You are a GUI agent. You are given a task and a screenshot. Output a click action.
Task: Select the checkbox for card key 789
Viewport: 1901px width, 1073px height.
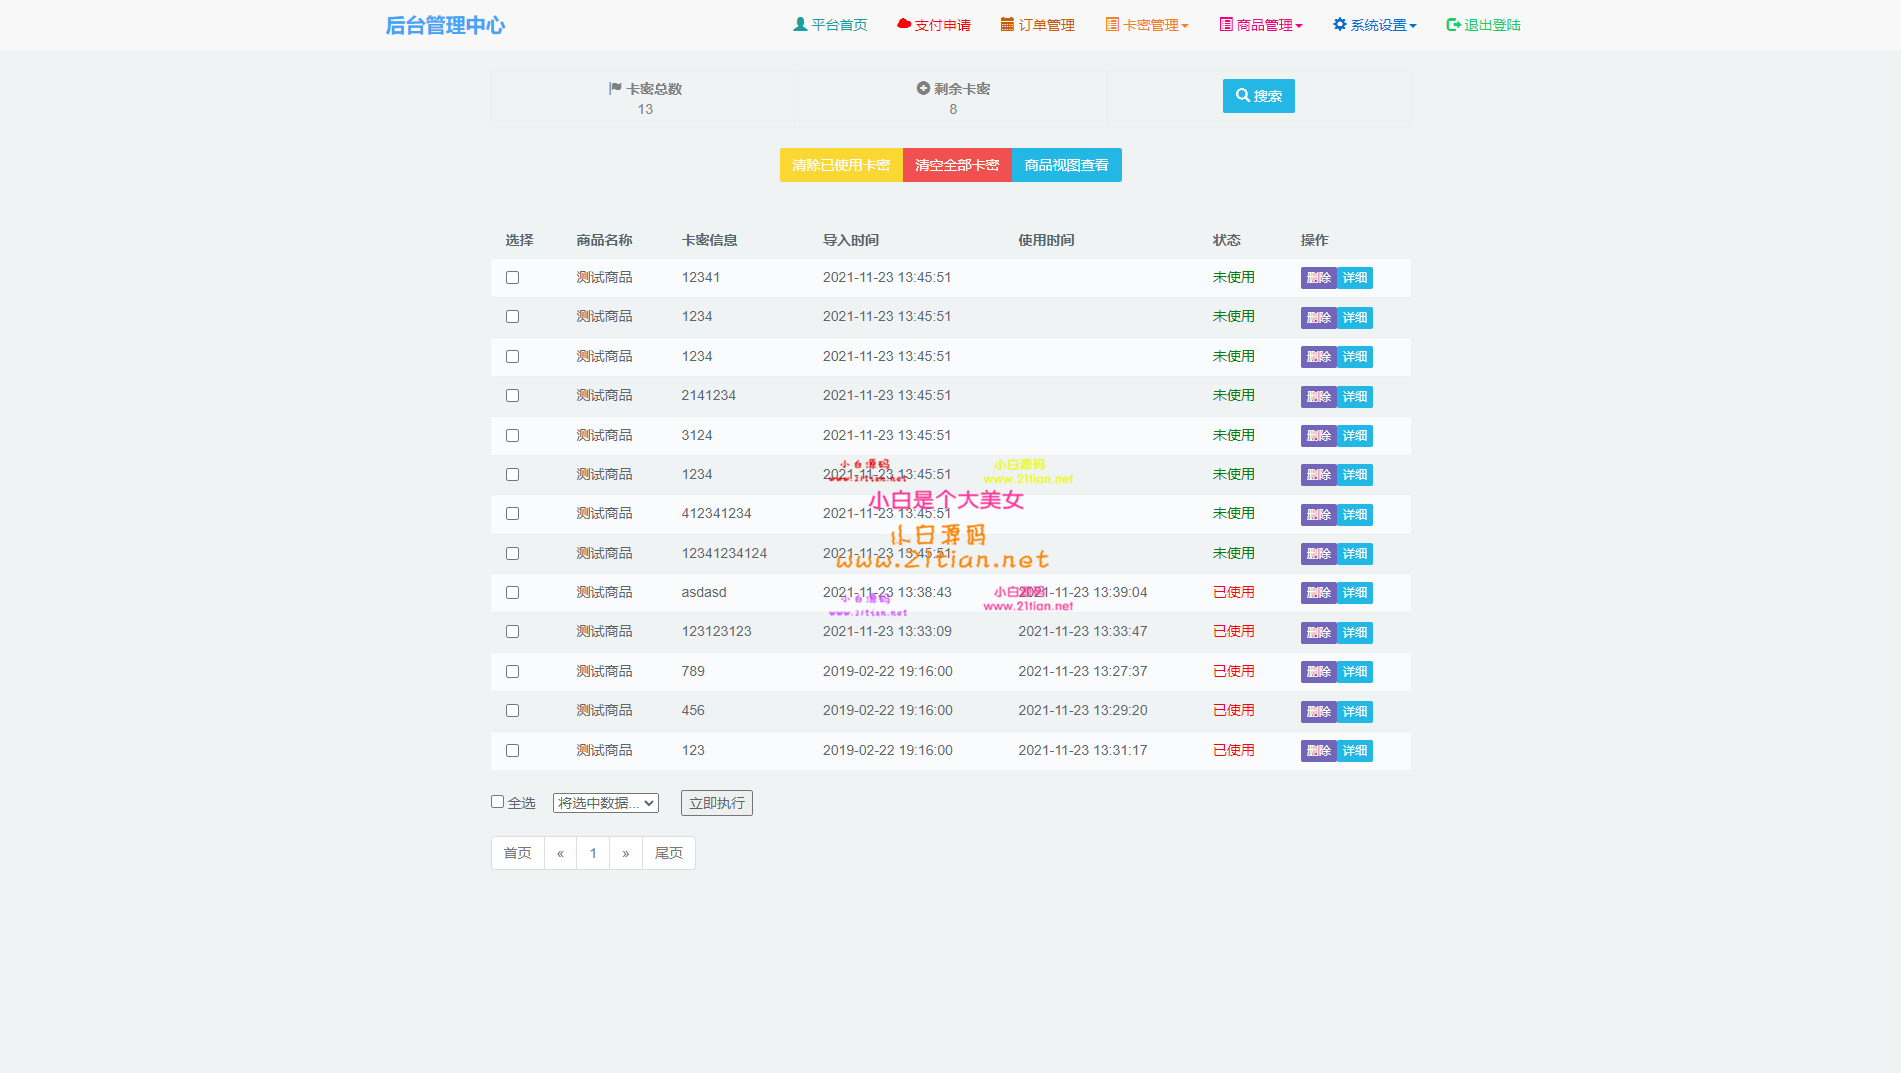click(x=512, y=671)
